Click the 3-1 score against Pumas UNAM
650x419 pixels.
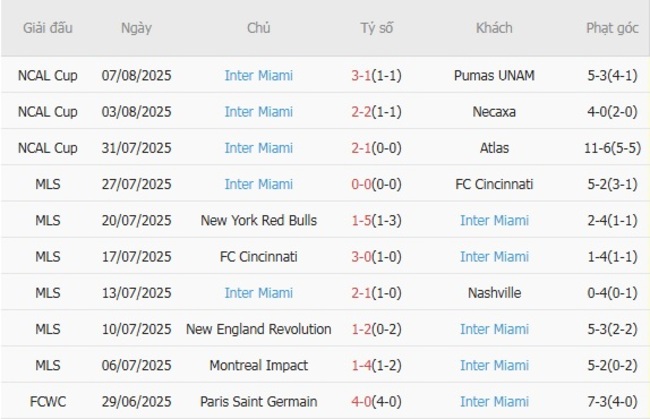coord(364,76)
